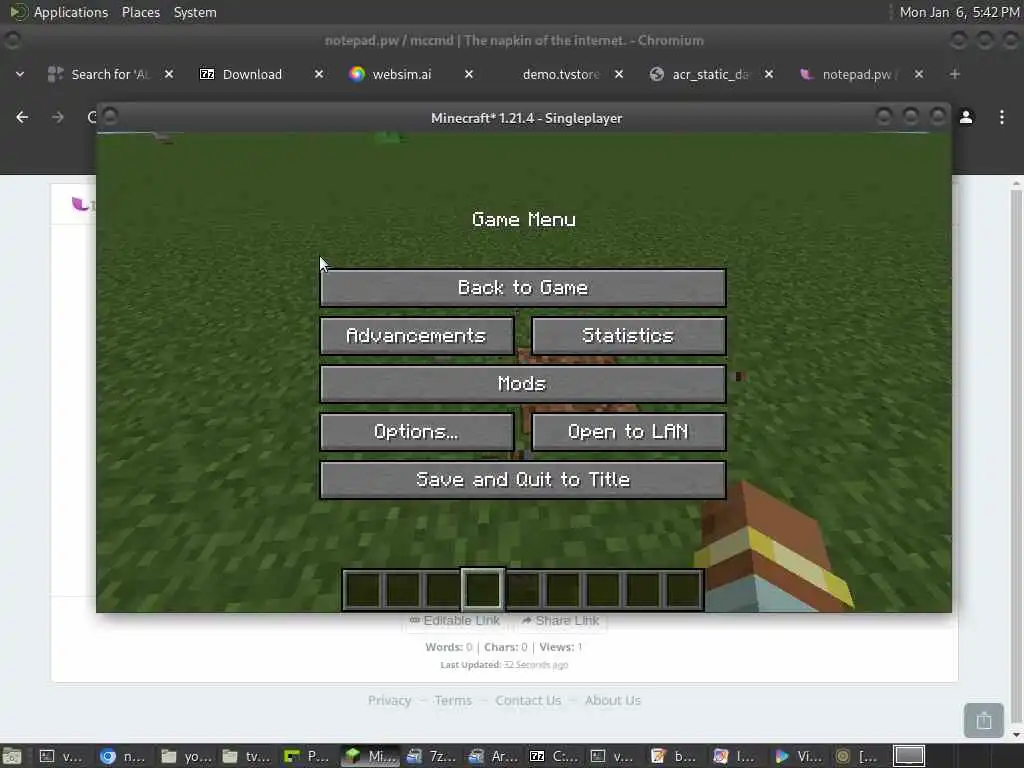Open the Advancements screen
The image size is (1024, 768).
pos(417,336)
